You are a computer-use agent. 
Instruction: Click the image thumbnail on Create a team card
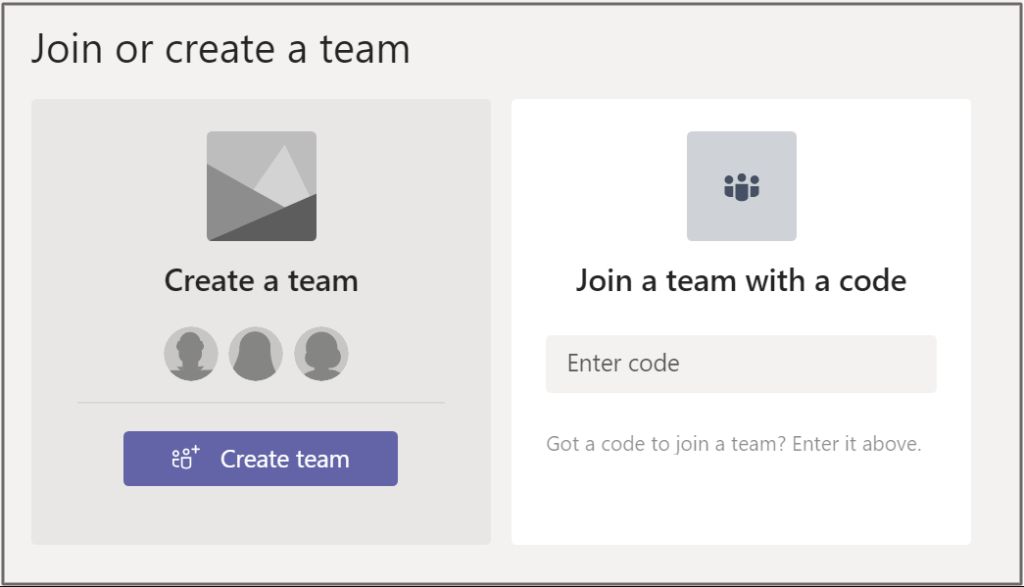point(261,185)
